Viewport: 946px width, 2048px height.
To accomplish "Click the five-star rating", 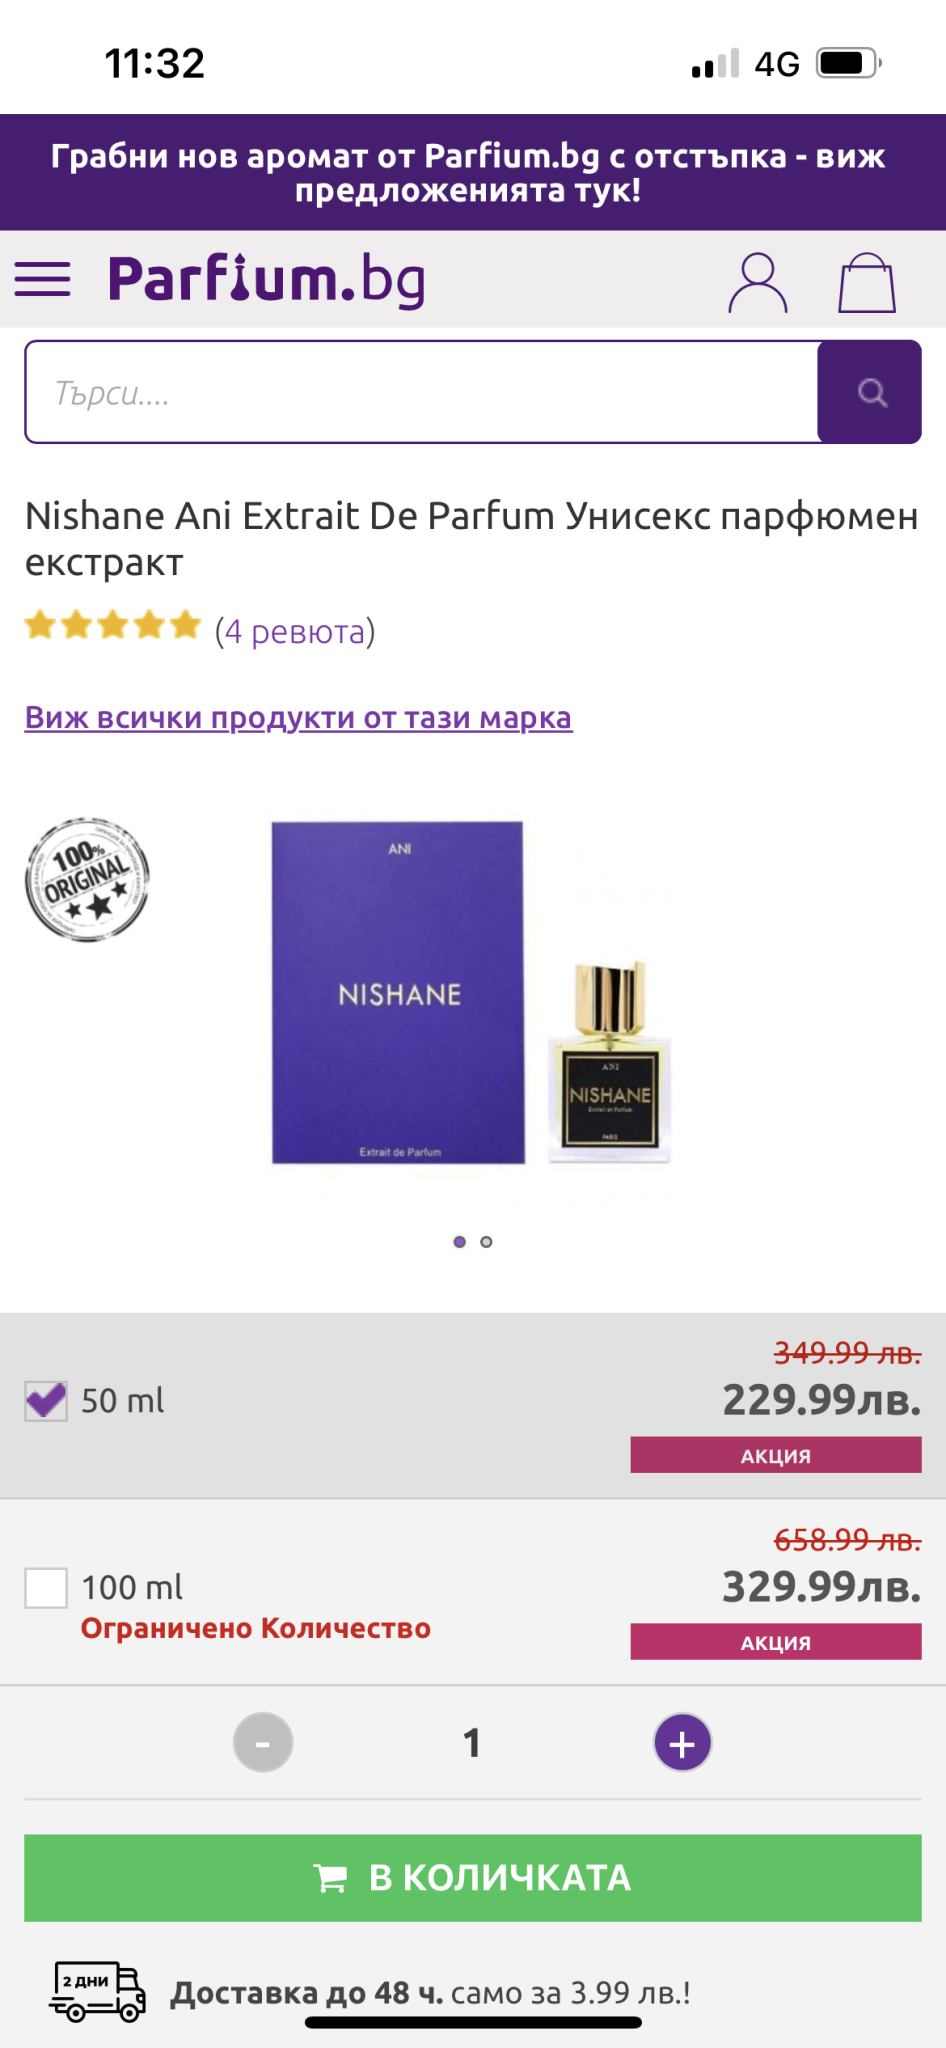I will tap(113, 626).
